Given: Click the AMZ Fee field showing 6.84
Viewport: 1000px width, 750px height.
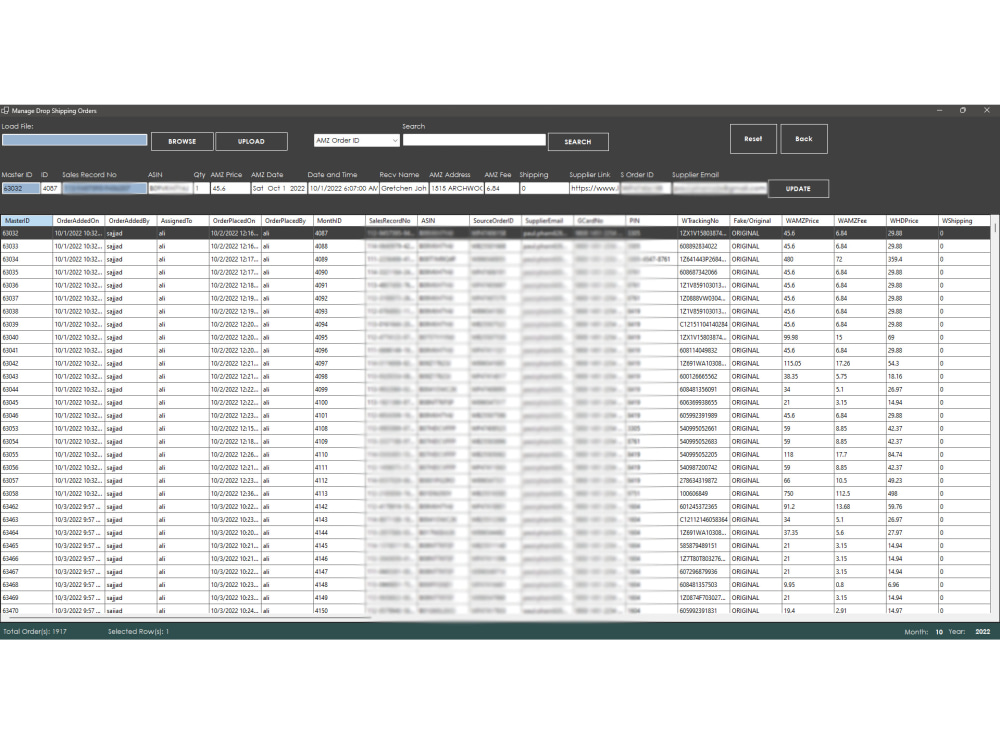Looking at the screenshot, I should 501,188.
